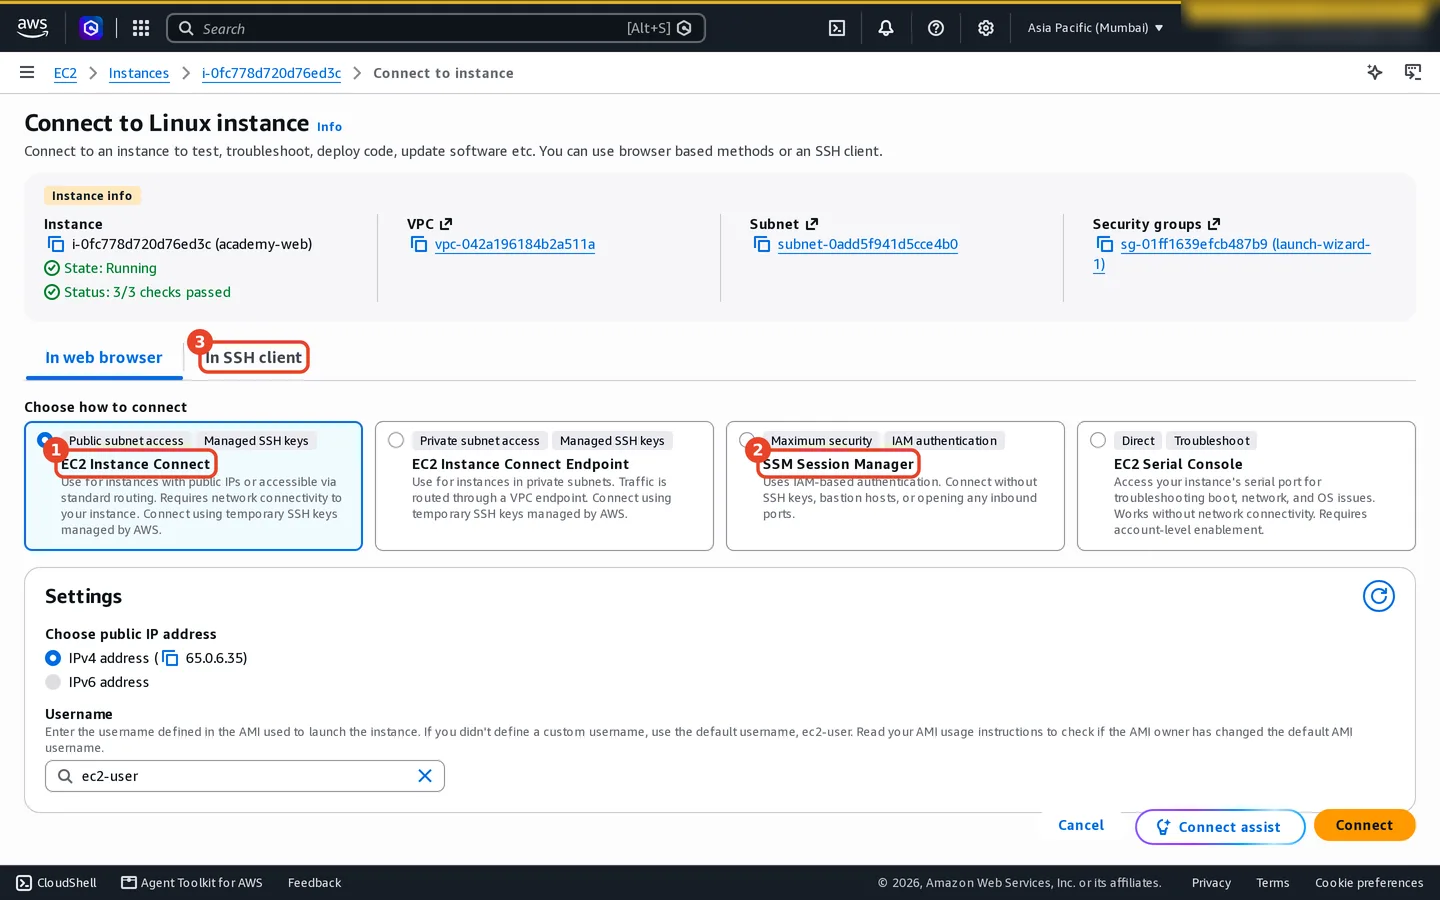
Task: Copy the VPC ID
Action: (x=419, y=244)
